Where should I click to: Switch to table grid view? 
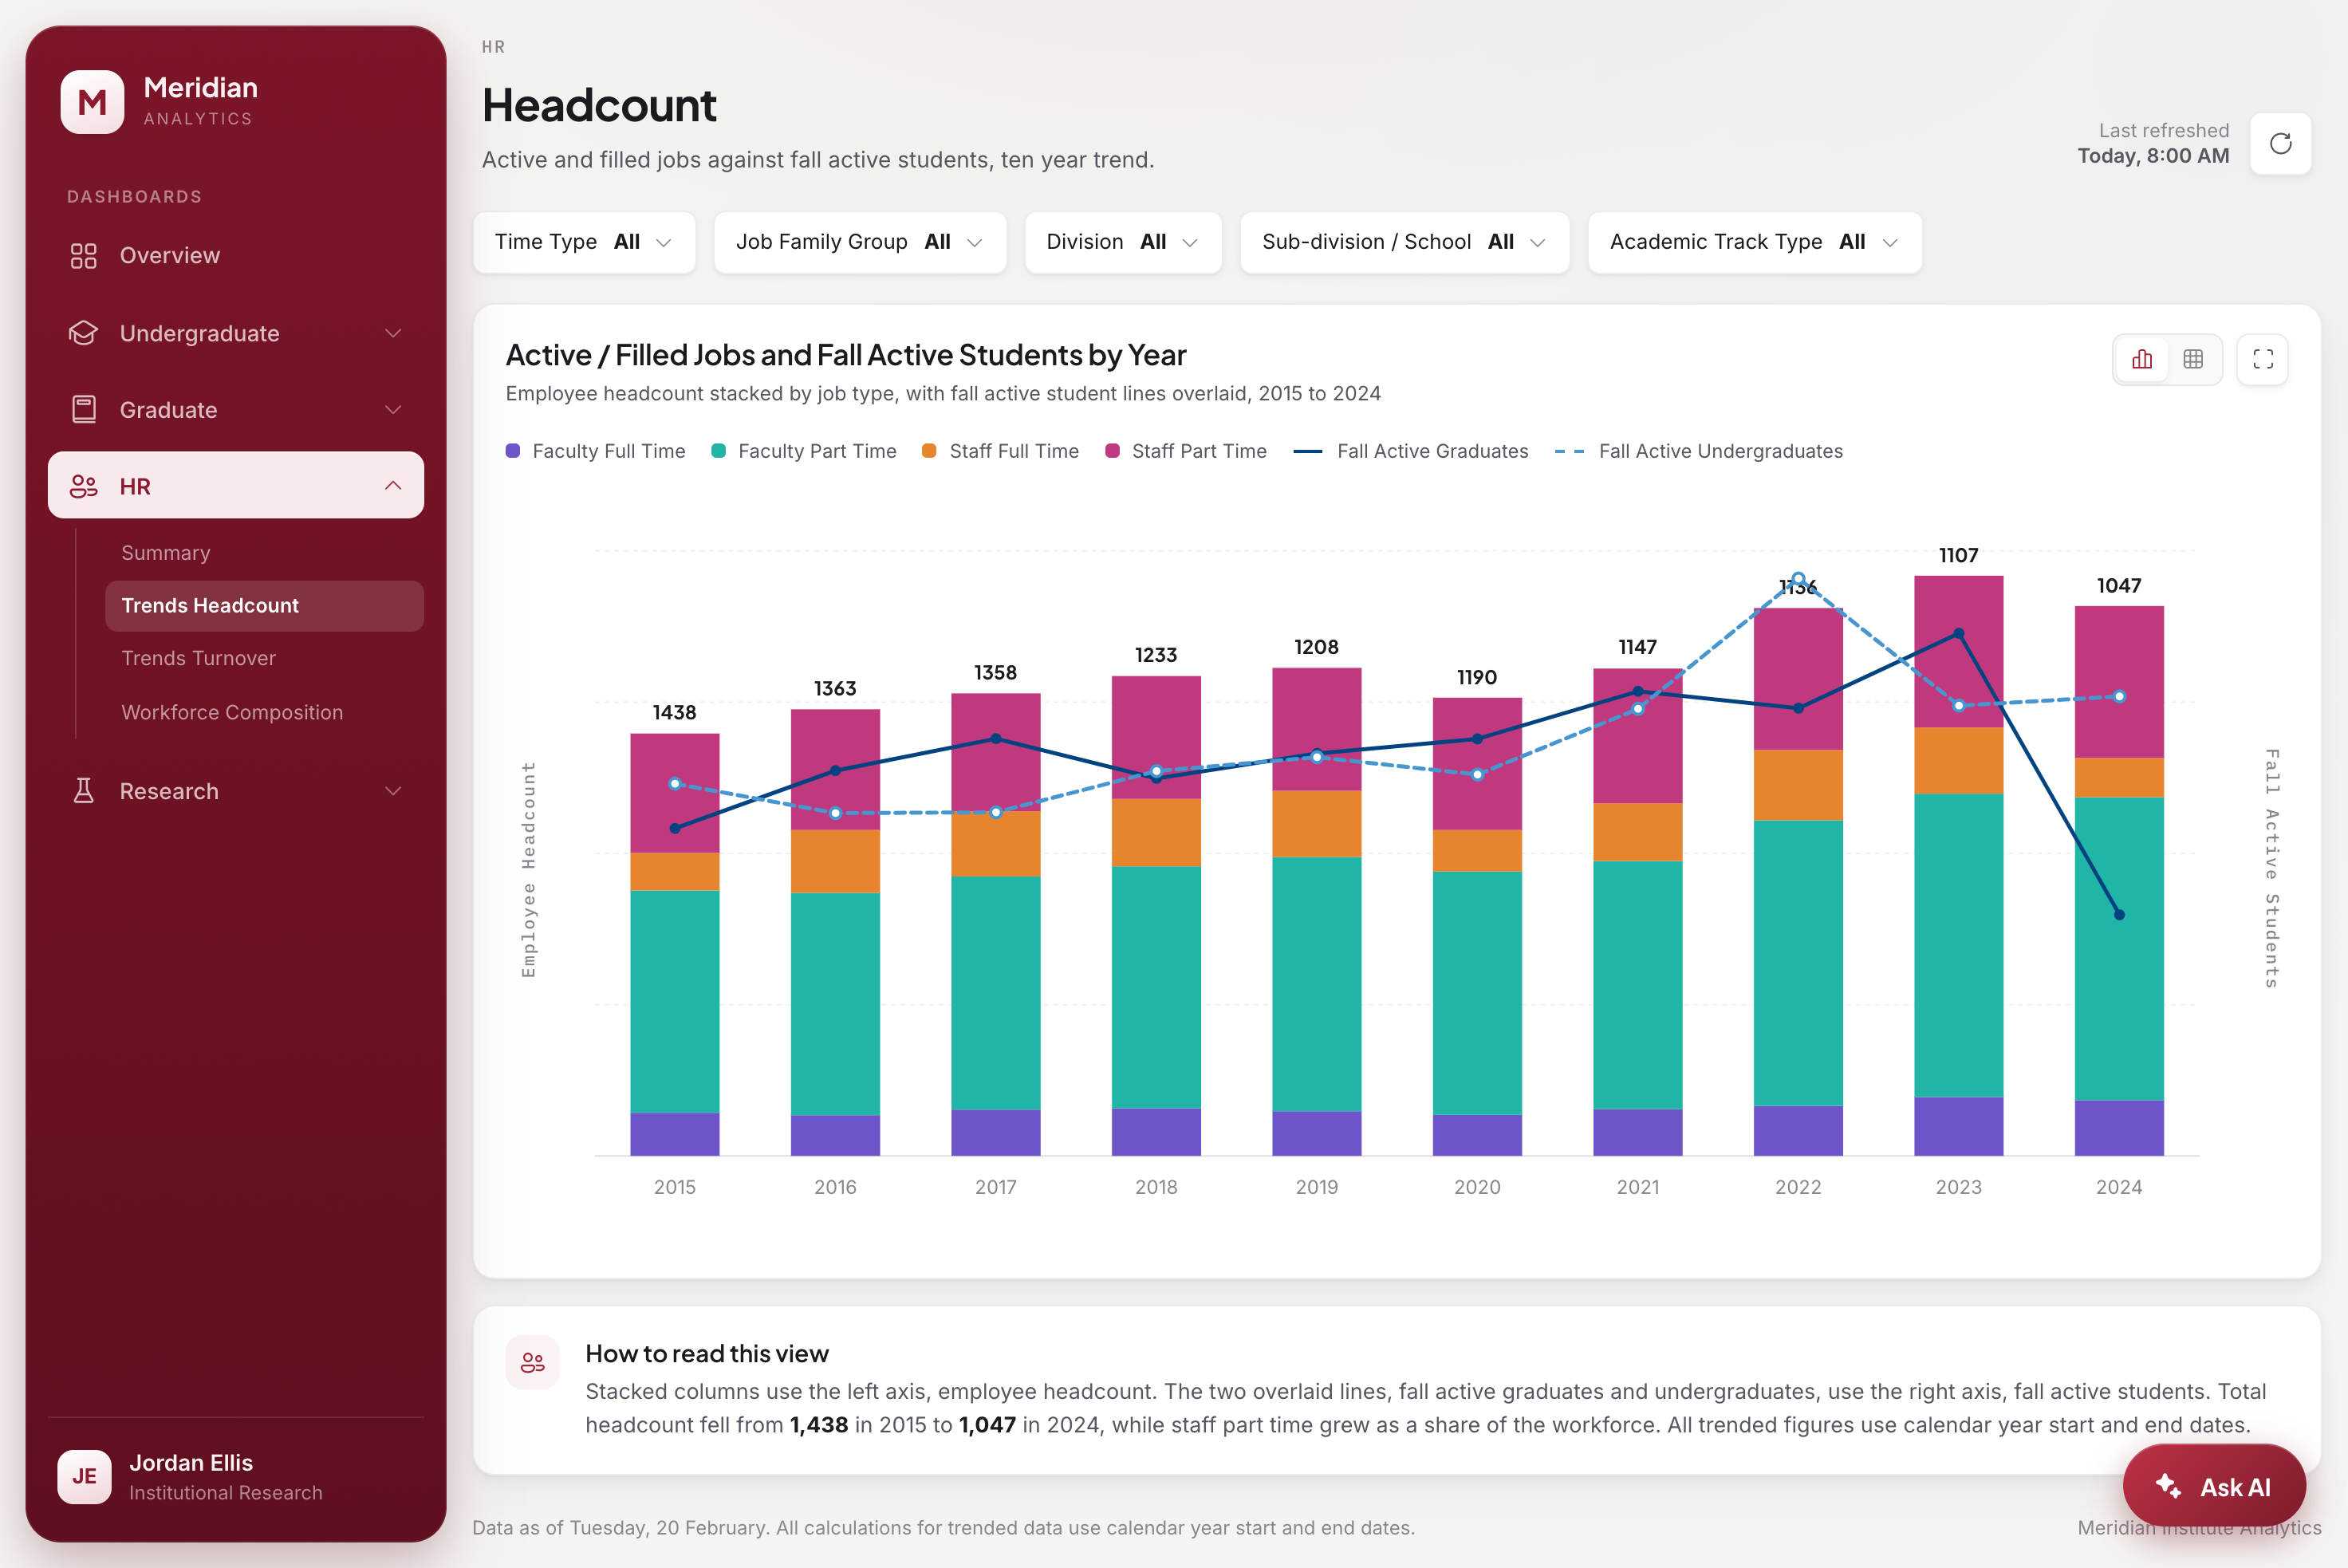2193,360
